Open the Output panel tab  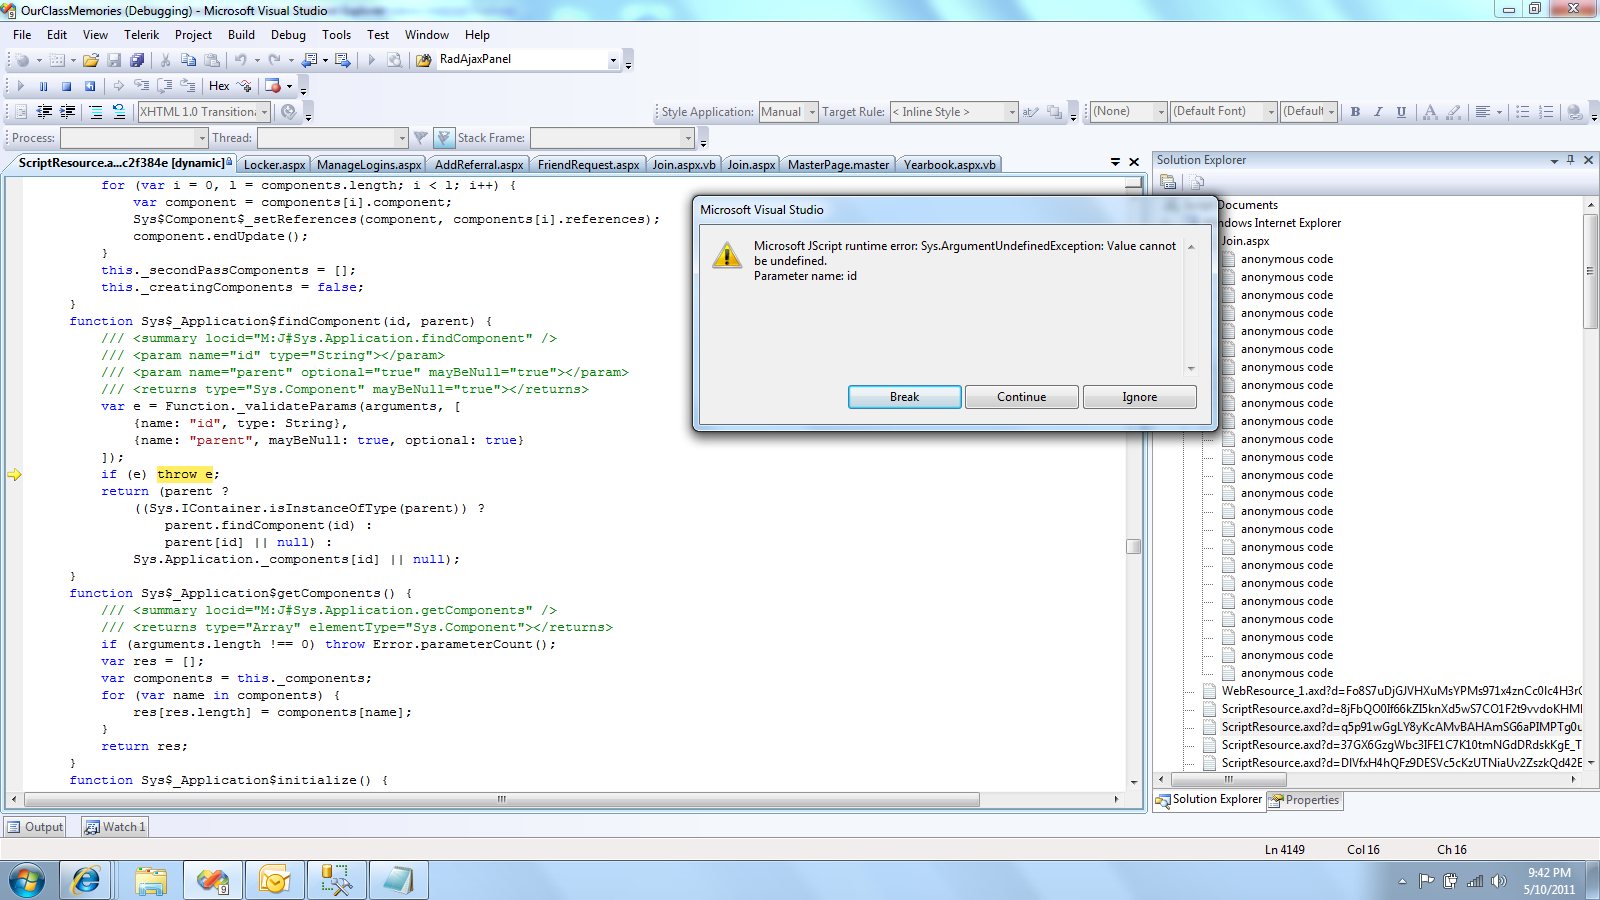pos(35,827)
